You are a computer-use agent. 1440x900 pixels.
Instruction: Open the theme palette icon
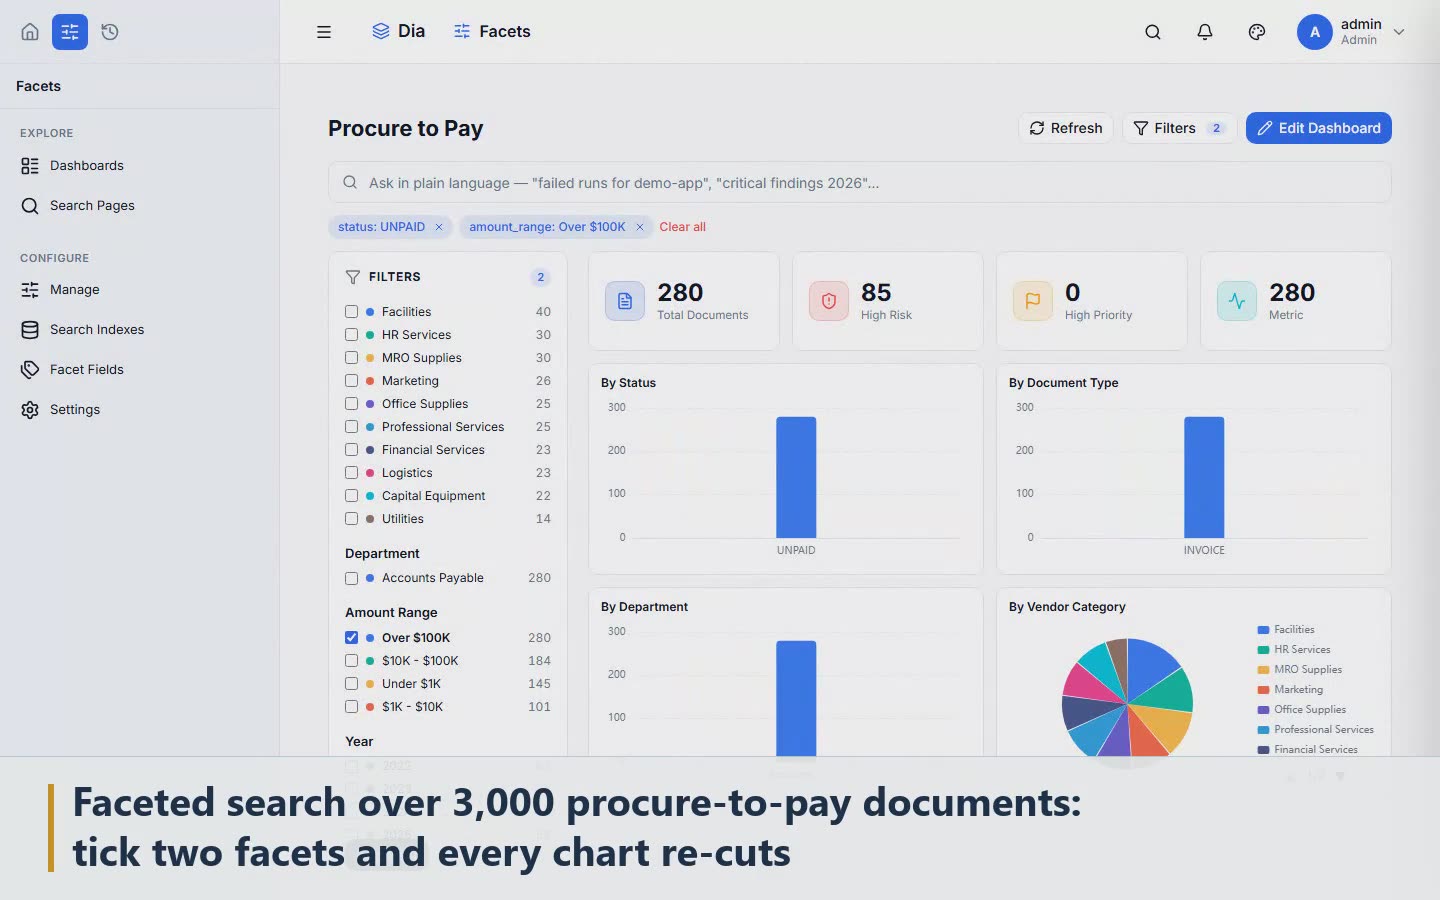pos(1257,32)
